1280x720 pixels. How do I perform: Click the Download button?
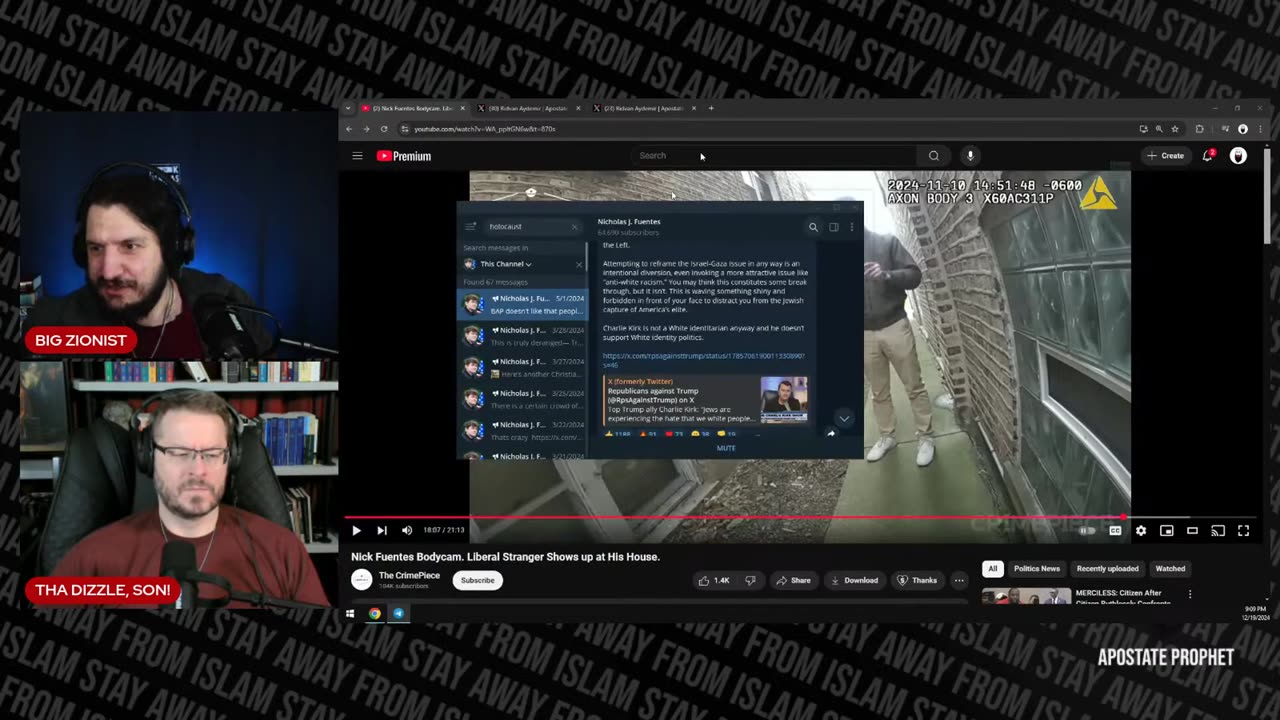coord(854,580)
